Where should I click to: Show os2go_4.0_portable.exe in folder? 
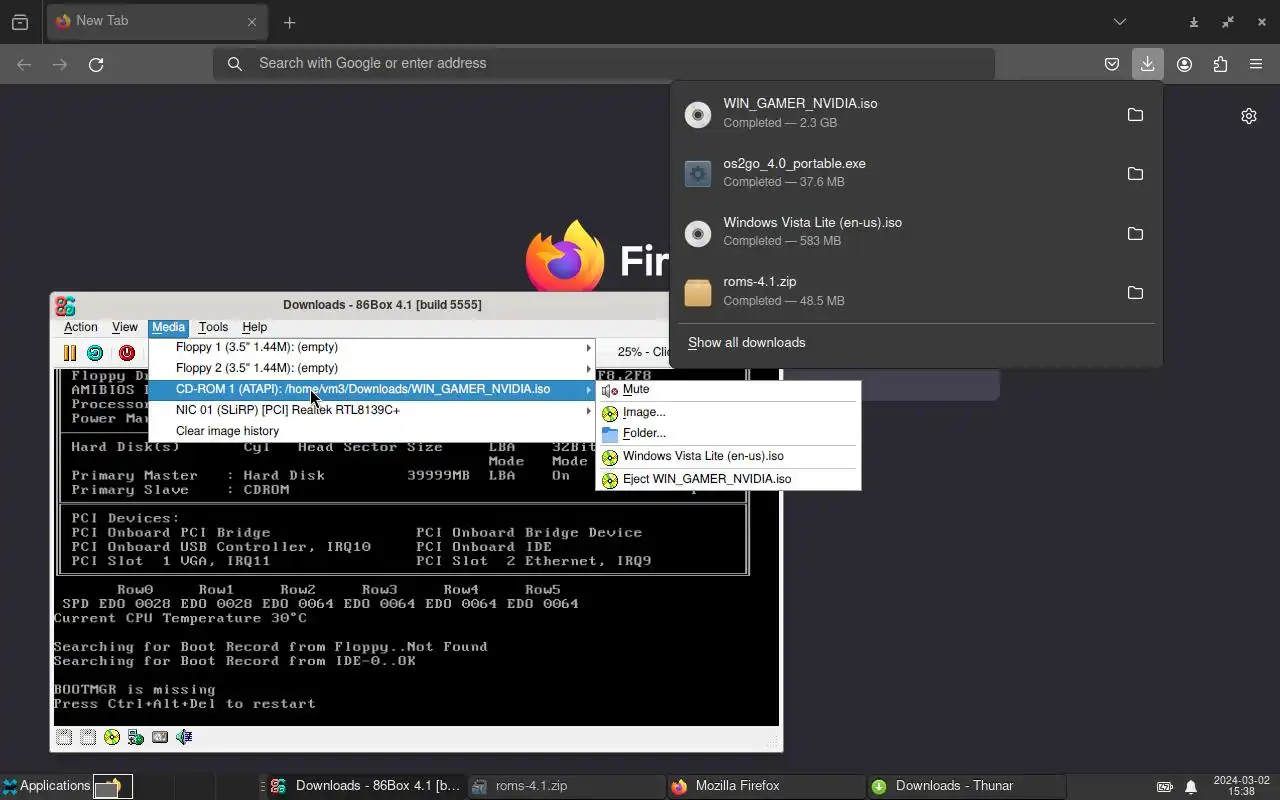(x=1135, y=173)
